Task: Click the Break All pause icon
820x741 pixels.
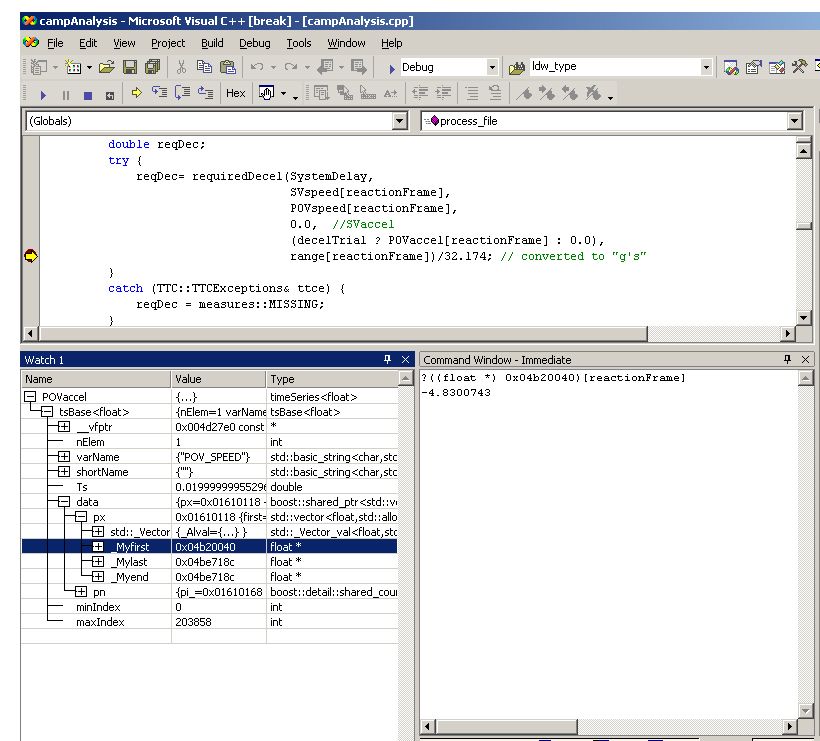Action: pos(65,95)
